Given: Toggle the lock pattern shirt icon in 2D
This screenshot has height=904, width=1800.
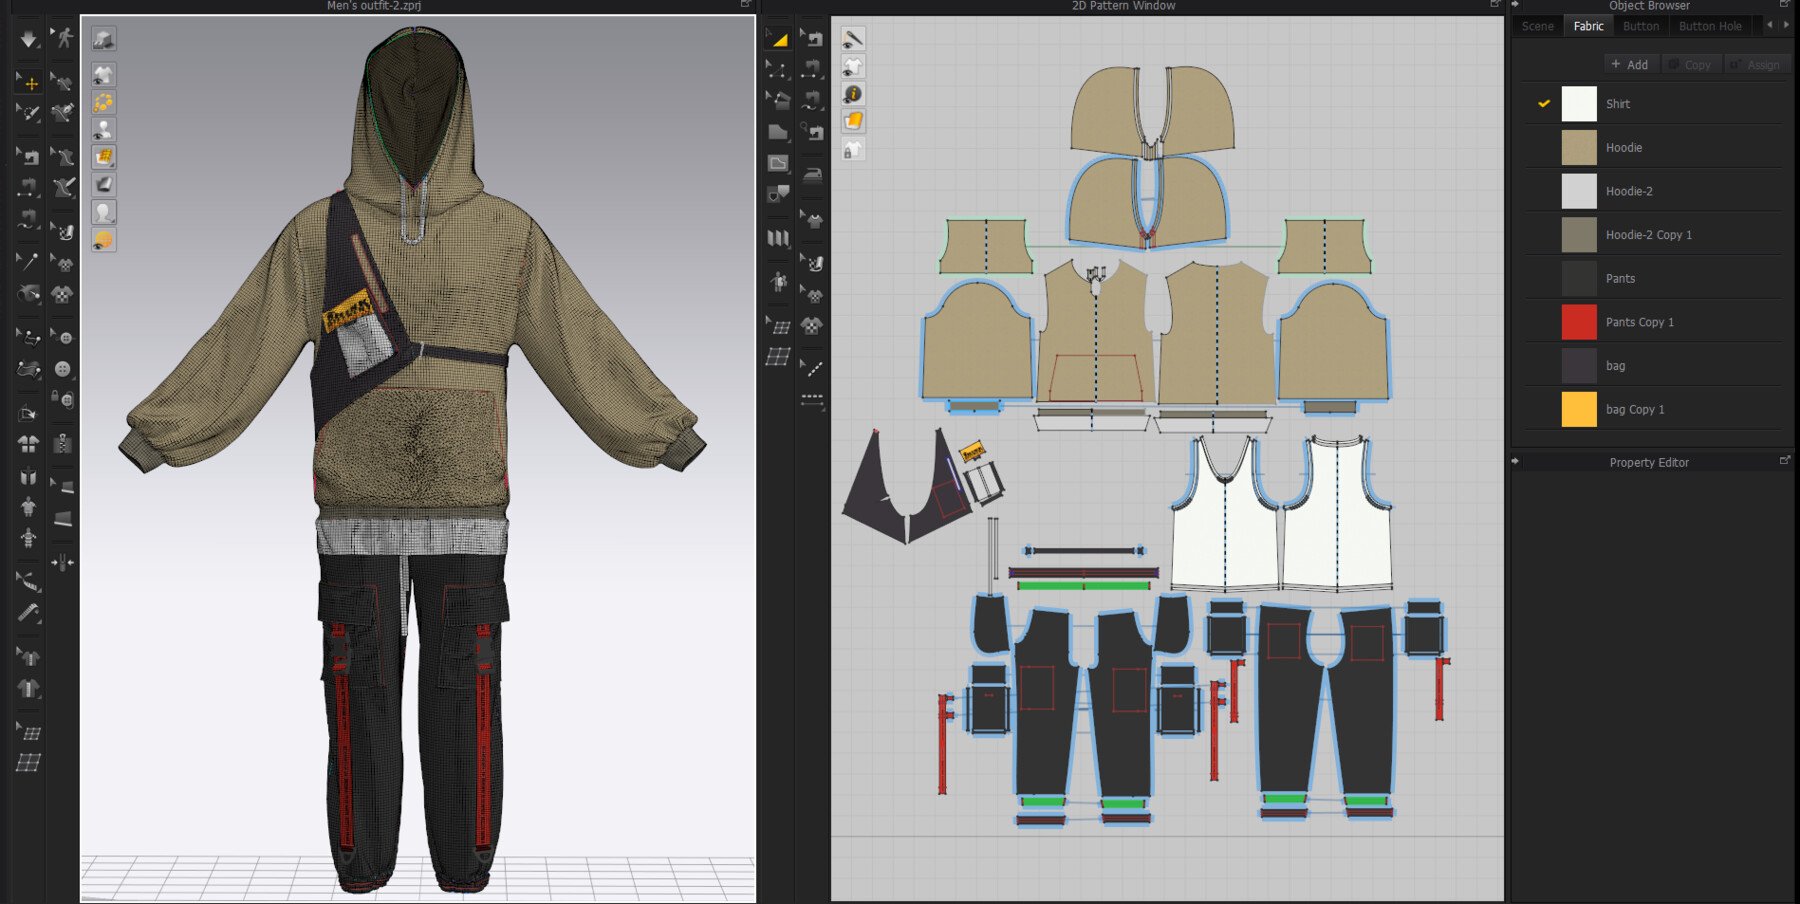Looking at the screenshot, I should click(x=853, y=149).
